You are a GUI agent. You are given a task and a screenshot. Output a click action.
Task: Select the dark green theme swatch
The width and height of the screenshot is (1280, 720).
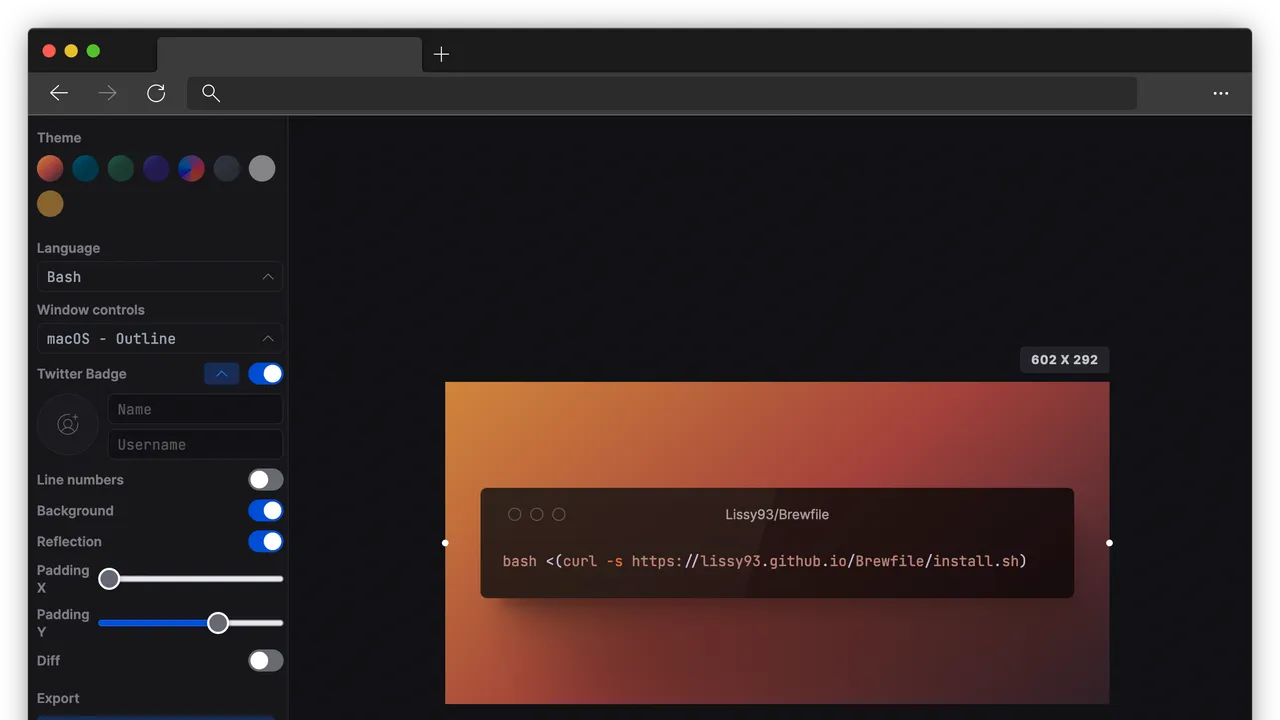121,168
